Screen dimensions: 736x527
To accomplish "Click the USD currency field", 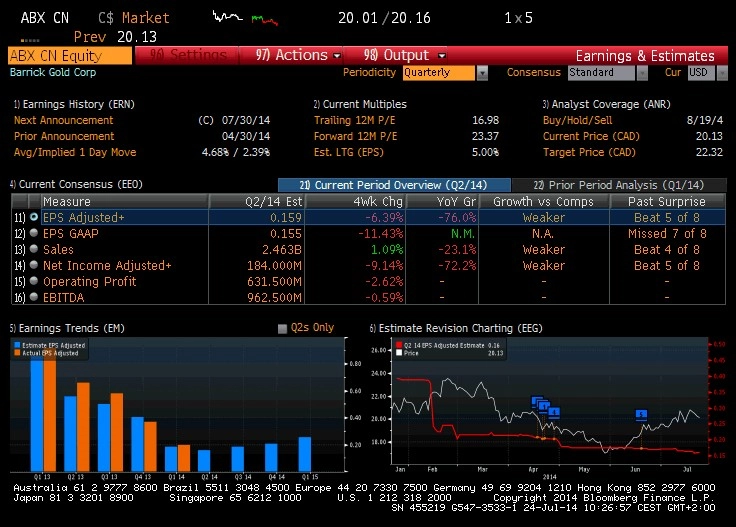I will 701,73.
